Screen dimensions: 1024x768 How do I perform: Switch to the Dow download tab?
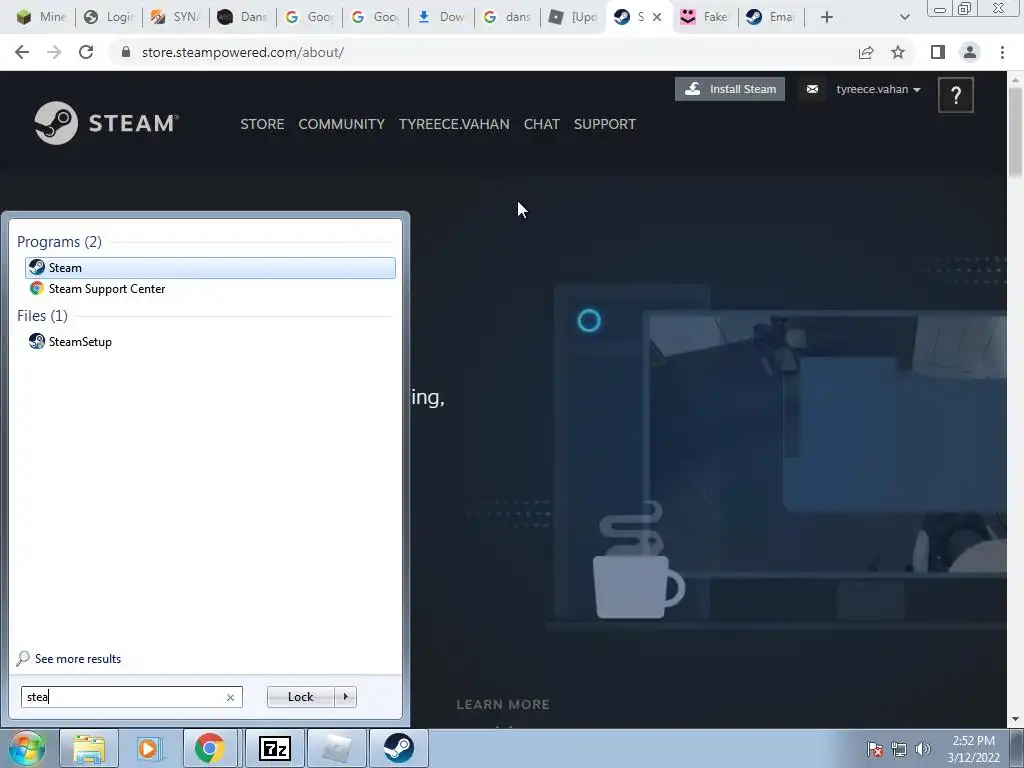point(441,17)
